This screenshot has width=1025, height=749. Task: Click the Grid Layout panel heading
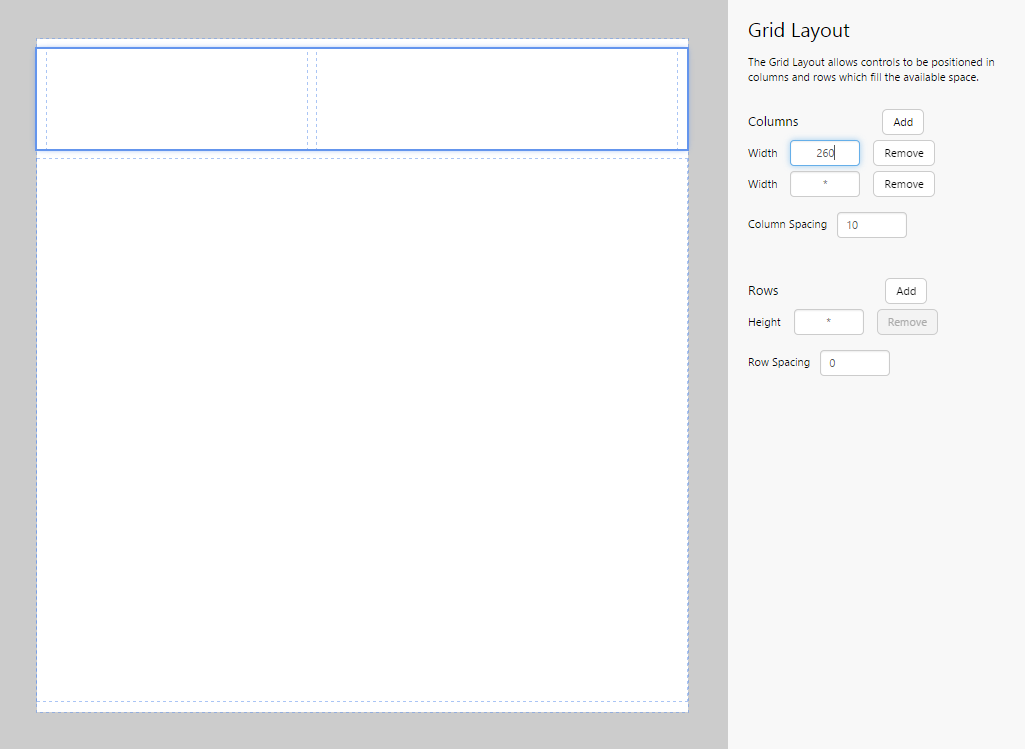pyautogui.click(x=798, y=30)
